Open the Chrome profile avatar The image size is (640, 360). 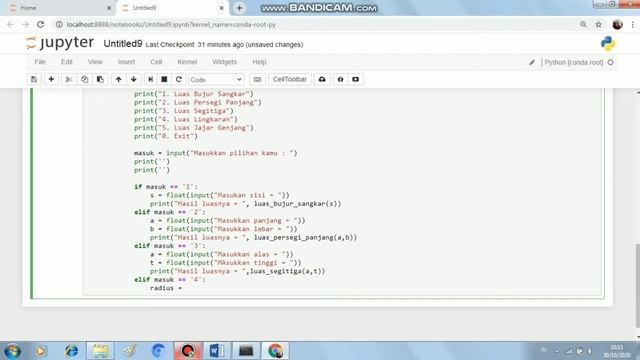pyautogui.click(x=617, y=24)
